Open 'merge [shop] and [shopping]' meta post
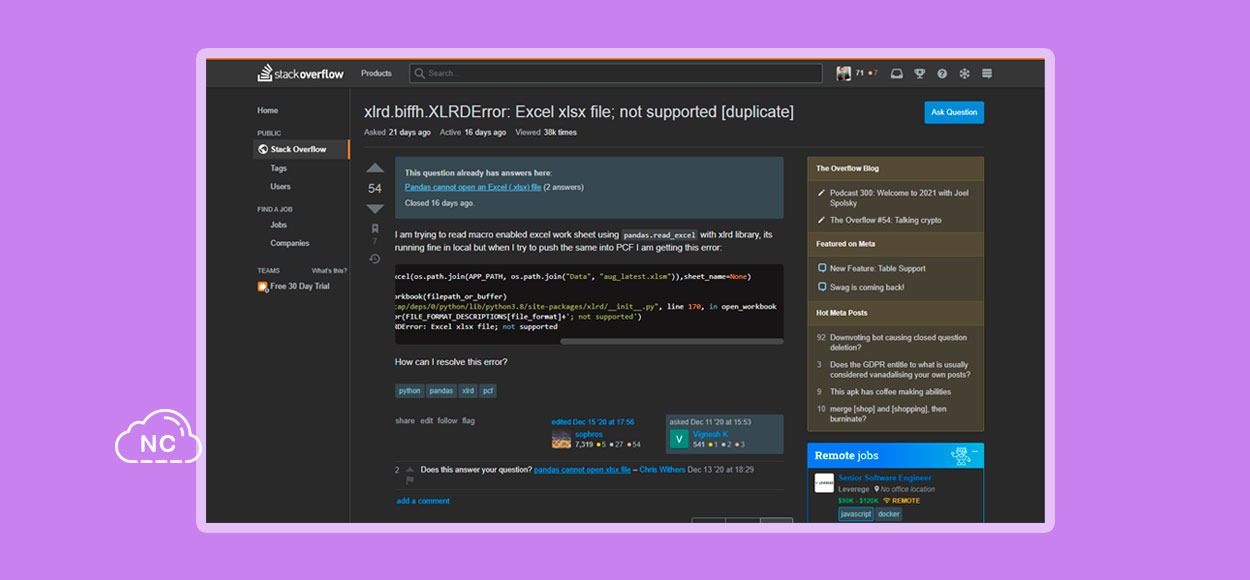1250x580 pixels. click(x=888, y=414)
